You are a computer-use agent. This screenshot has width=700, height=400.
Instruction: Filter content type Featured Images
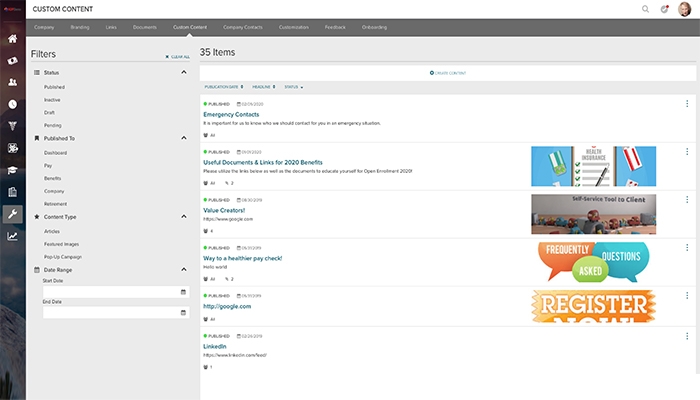61,244
